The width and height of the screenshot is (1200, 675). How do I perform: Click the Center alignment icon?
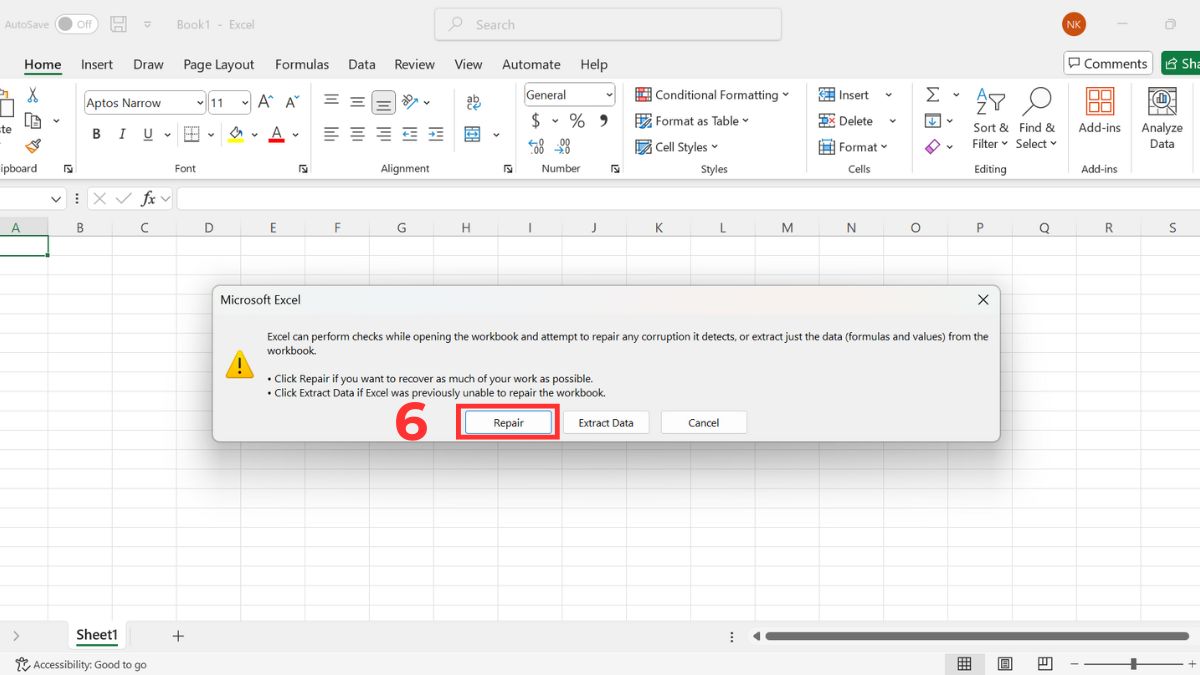[357, 134]
